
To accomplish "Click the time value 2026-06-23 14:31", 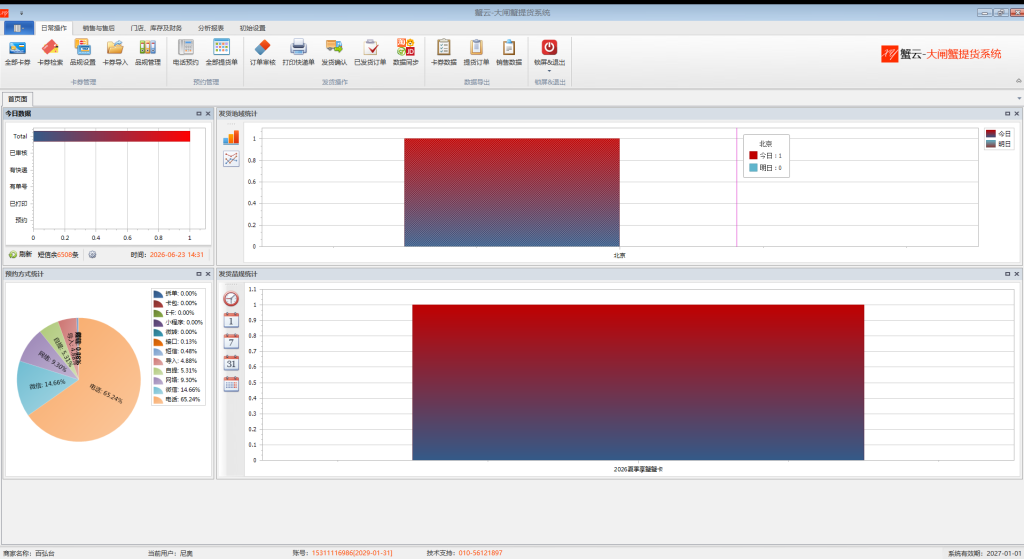I will coord(177,255).
